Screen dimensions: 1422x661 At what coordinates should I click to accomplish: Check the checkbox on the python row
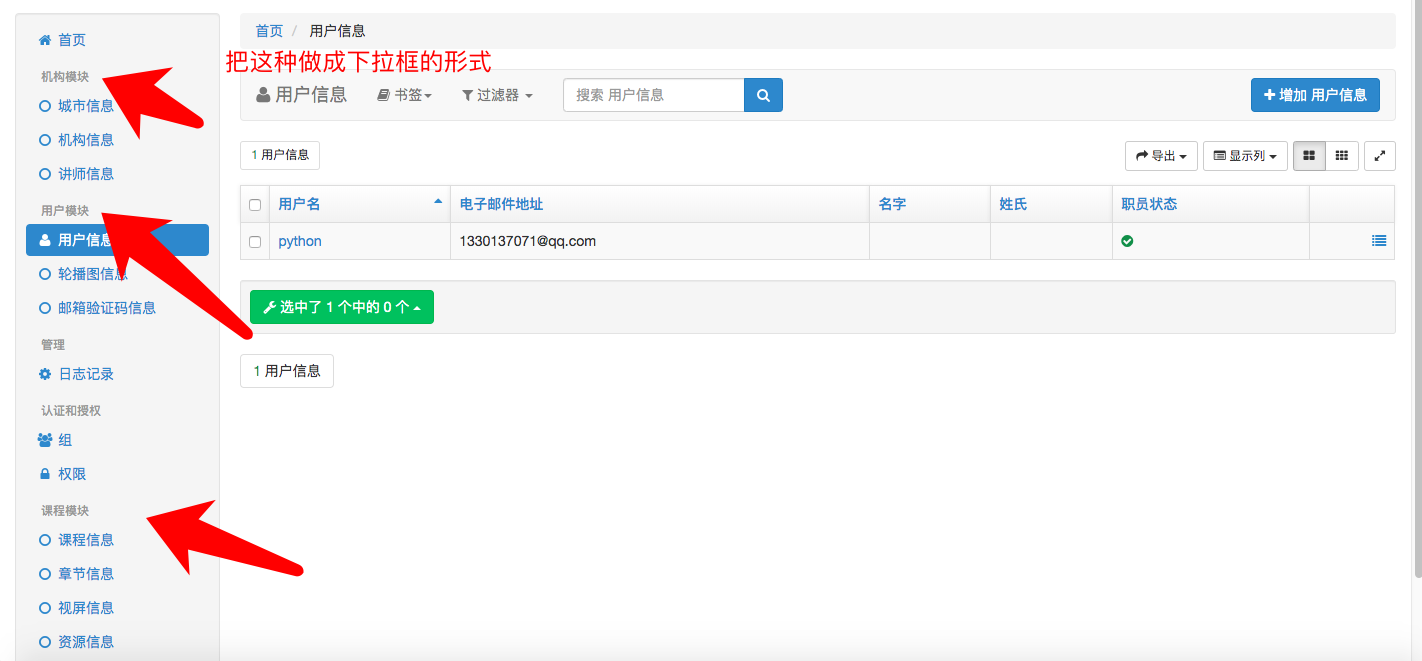tap(254, 240)
